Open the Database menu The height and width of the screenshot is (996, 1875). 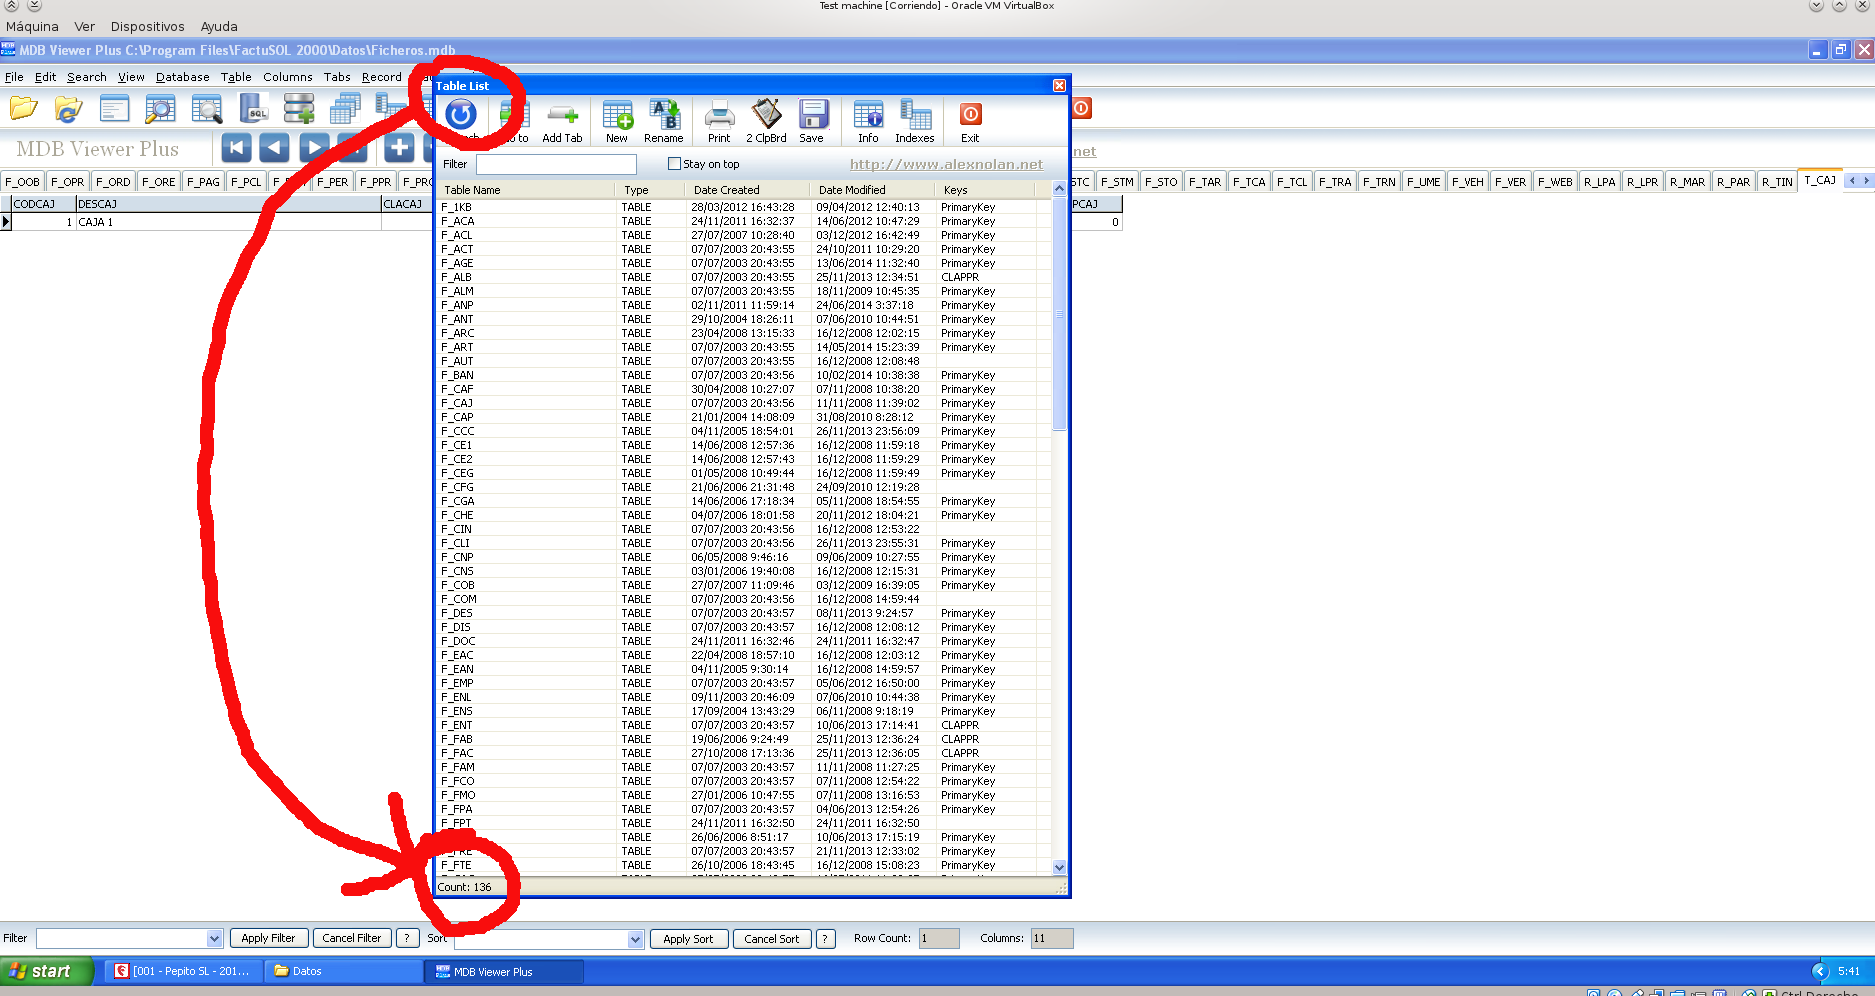tap(183, 77)
